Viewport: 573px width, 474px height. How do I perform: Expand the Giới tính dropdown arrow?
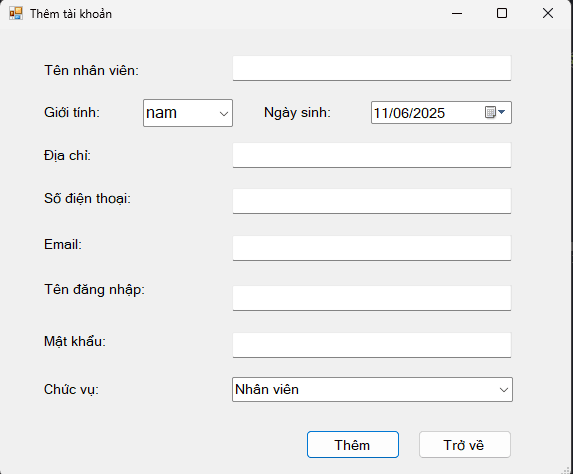pos(224,113)
